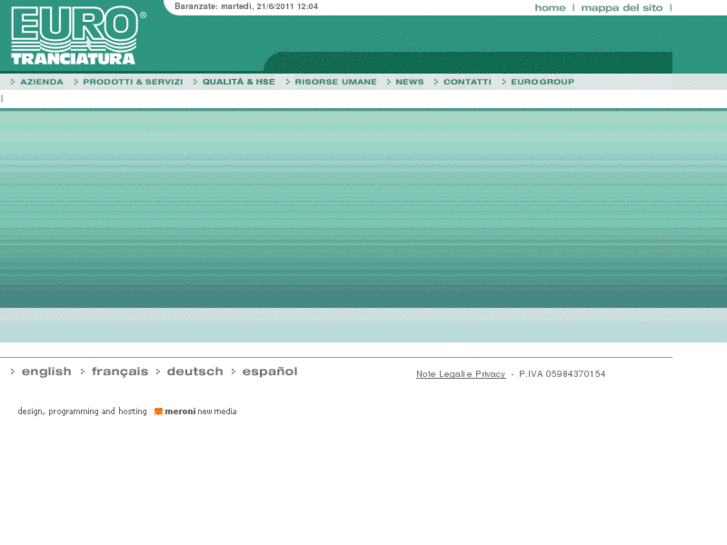Open the CONTATTI menu item
This screenshot has width=727, height=545.
tap(467, 82)
